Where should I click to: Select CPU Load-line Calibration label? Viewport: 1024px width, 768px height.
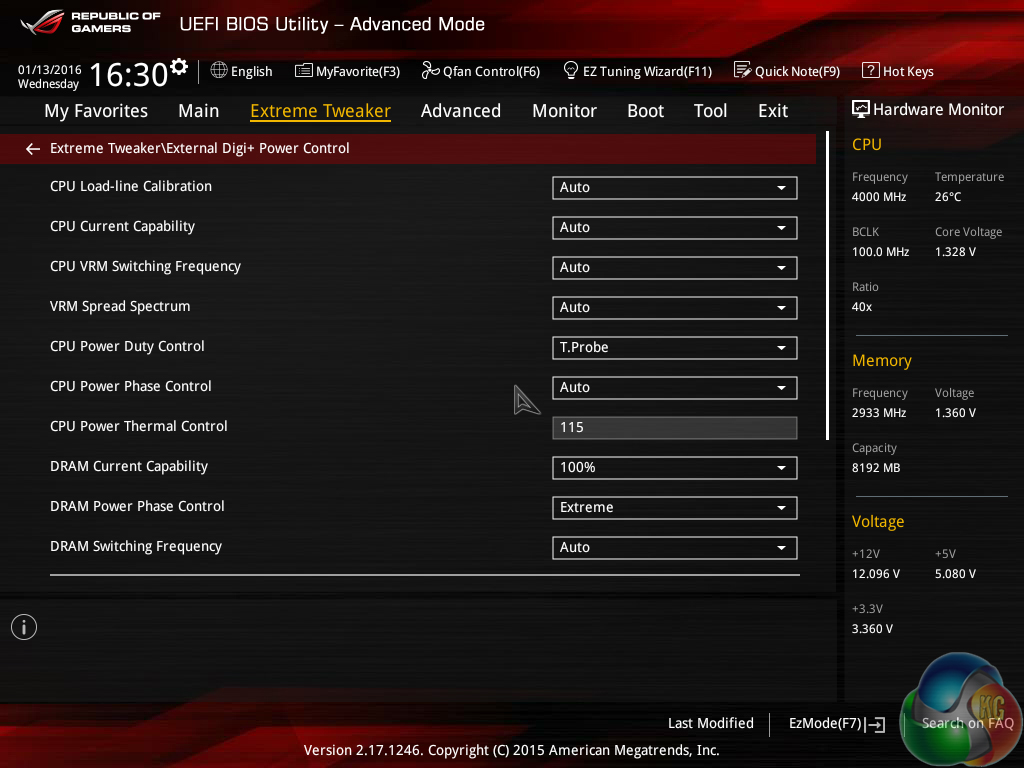tap(131, 186)
